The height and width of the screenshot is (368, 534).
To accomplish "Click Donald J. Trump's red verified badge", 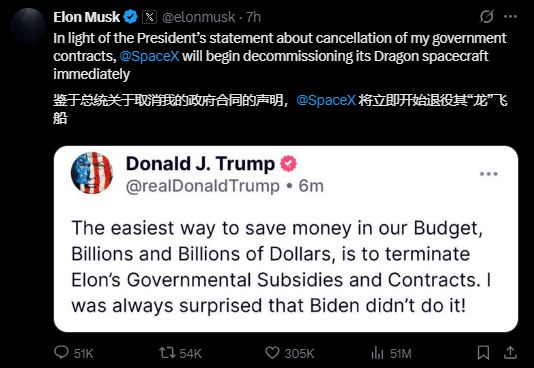I will (x=288, y=164).
